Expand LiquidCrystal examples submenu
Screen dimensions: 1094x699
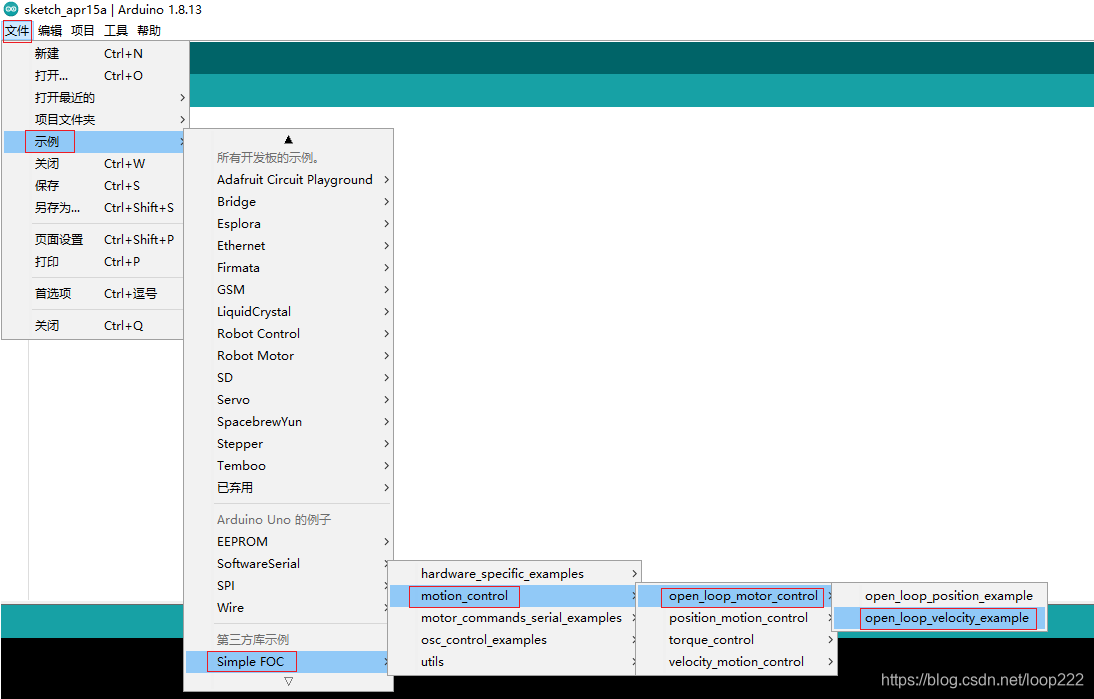[288, 312]
